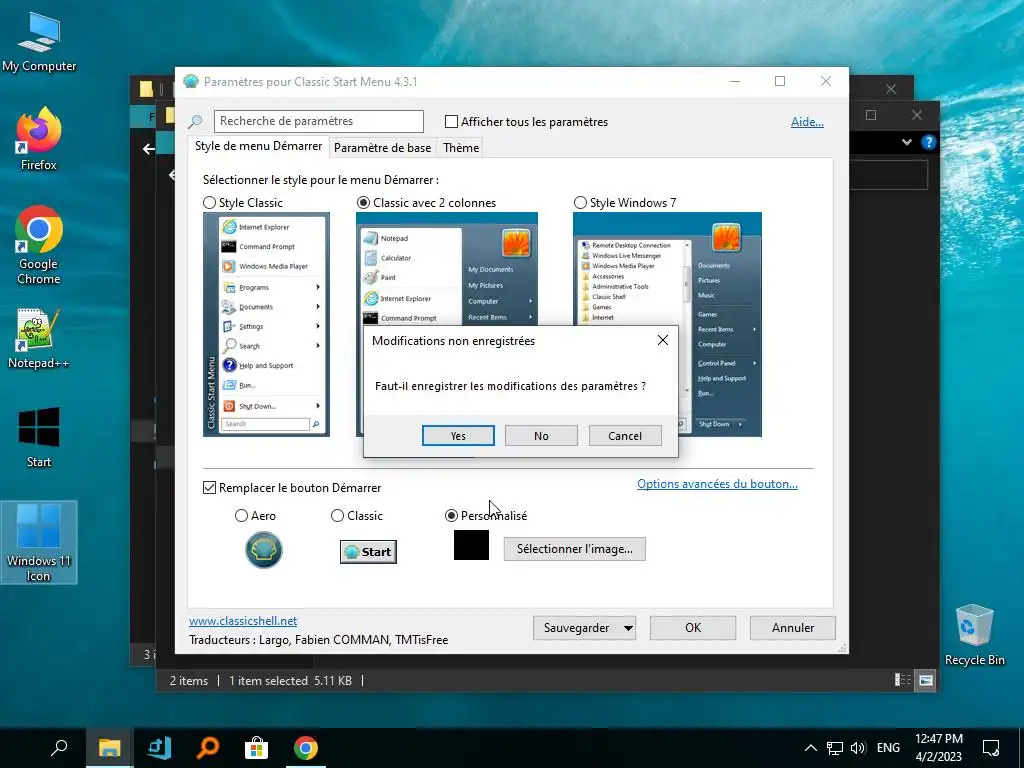Click the OK button in settings
The height and width of the screenshot is (768, 1024).
point(693,628)
